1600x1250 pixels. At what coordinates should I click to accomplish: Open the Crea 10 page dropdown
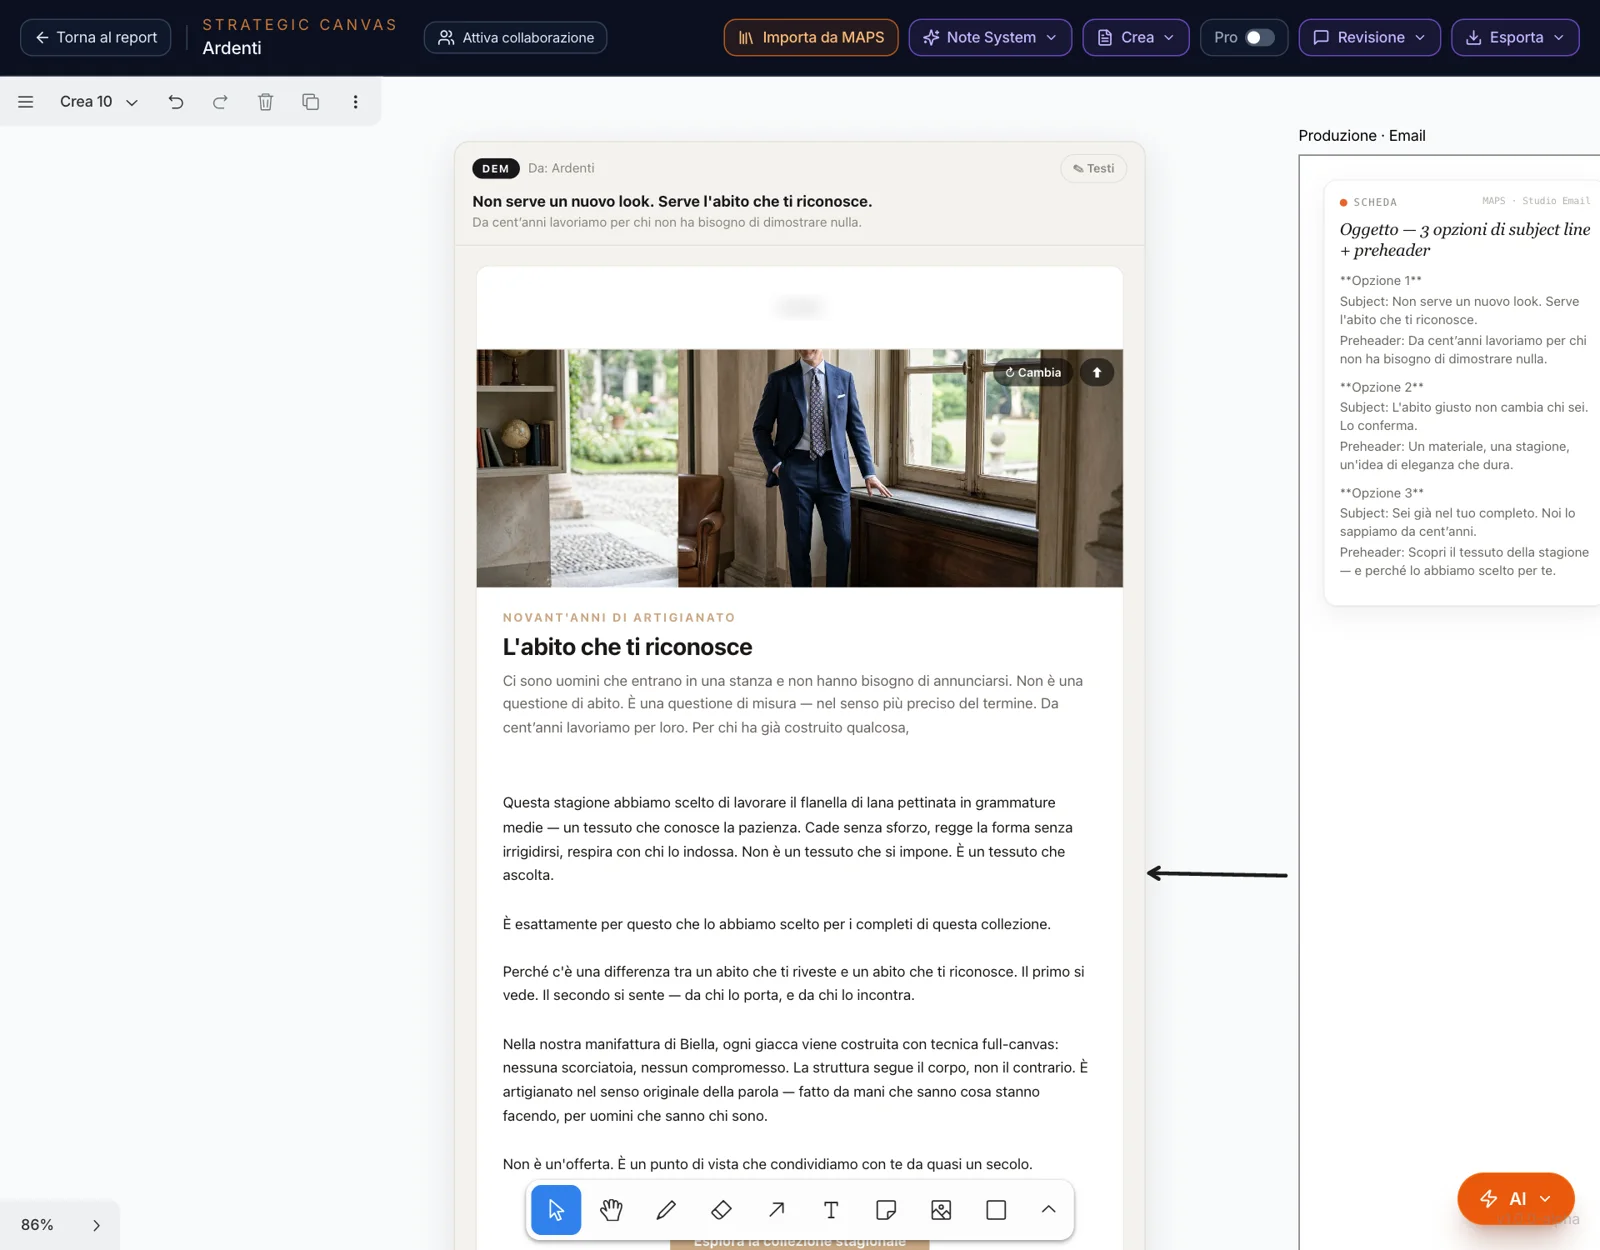(x=98, y=102)
